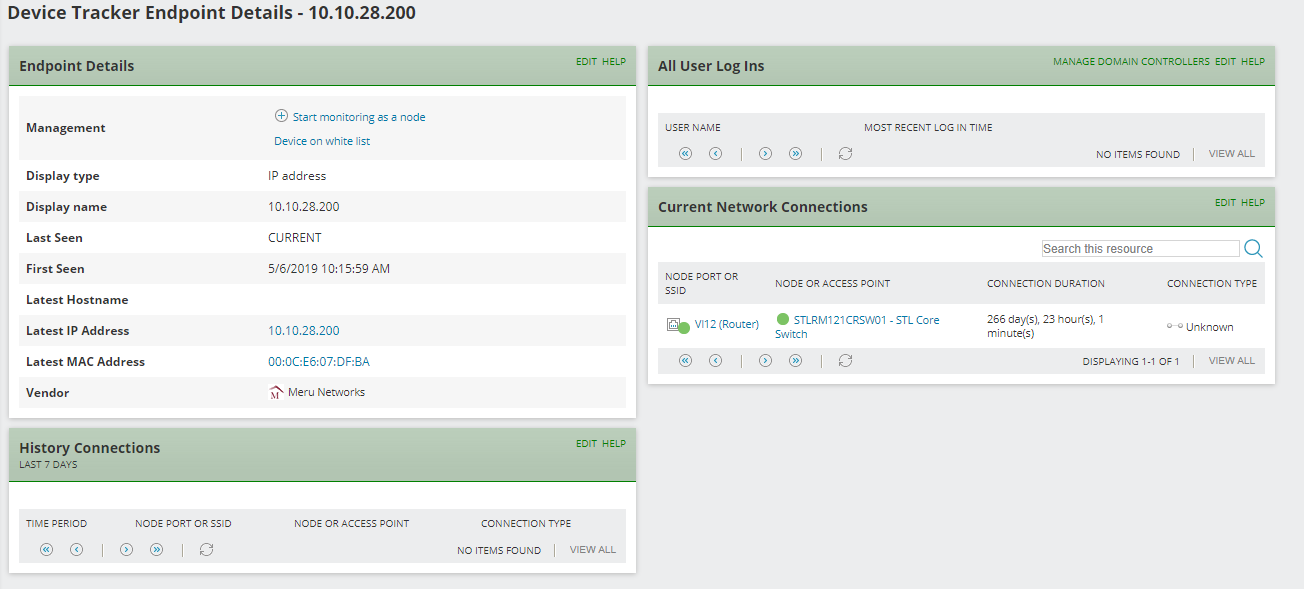Click the Last Seen value CURRENT
The image size is (1304, 589).
pyautogui.click(x=295, y=238)
